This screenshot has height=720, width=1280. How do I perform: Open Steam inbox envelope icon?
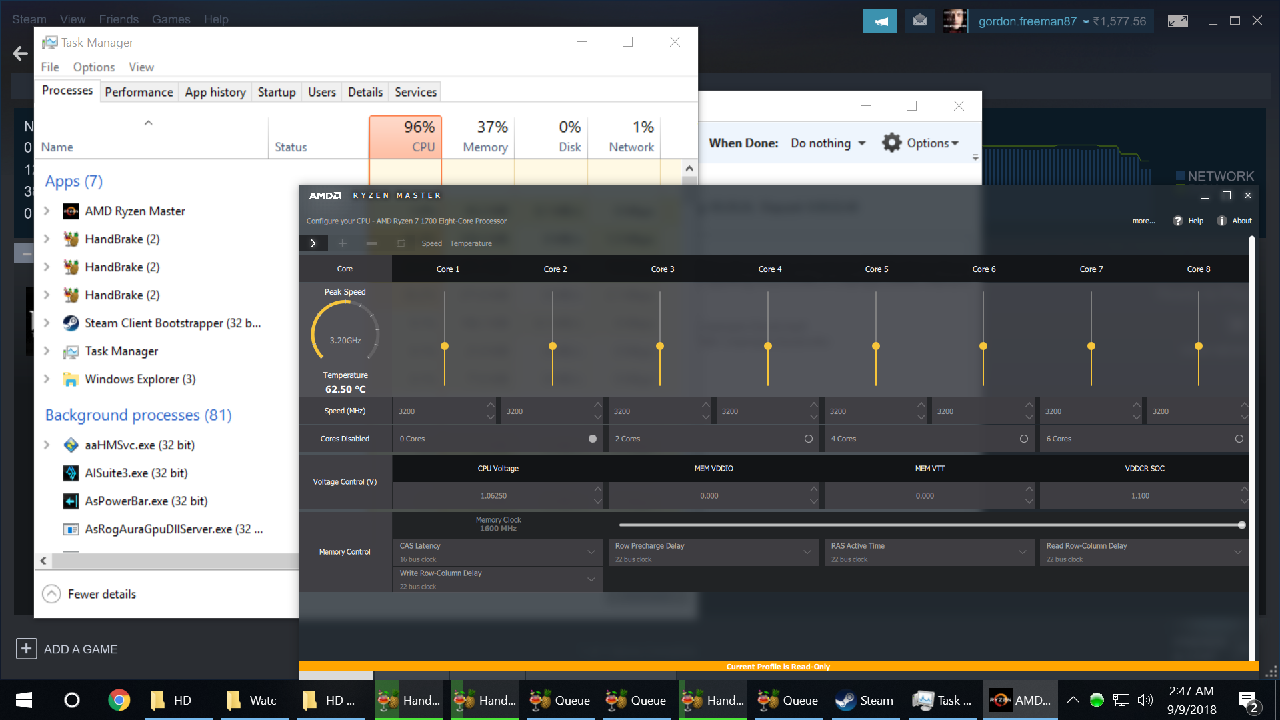click(920, 20)
